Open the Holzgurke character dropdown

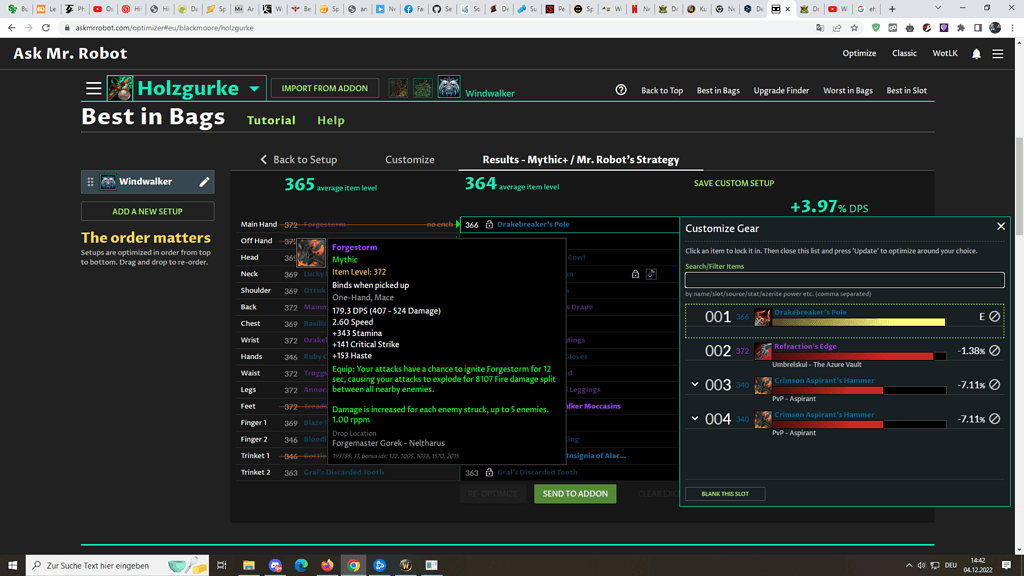point(254,89)
